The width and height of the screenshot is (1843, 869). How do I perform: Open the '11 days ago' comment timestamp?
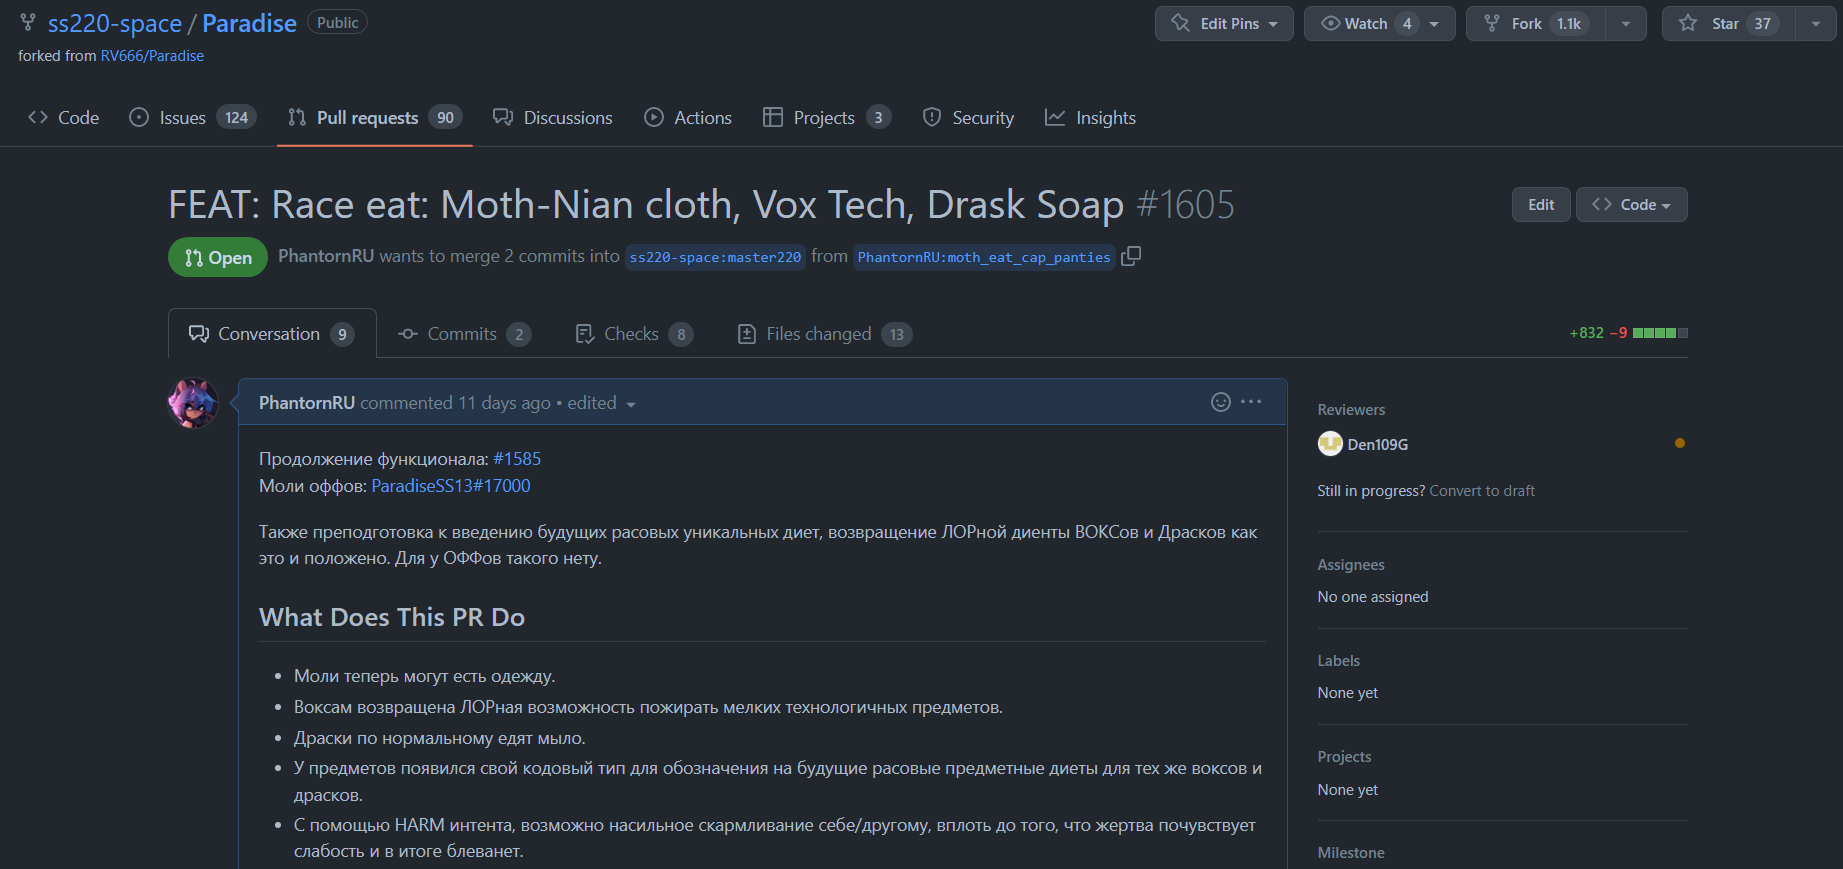[504, 403]
